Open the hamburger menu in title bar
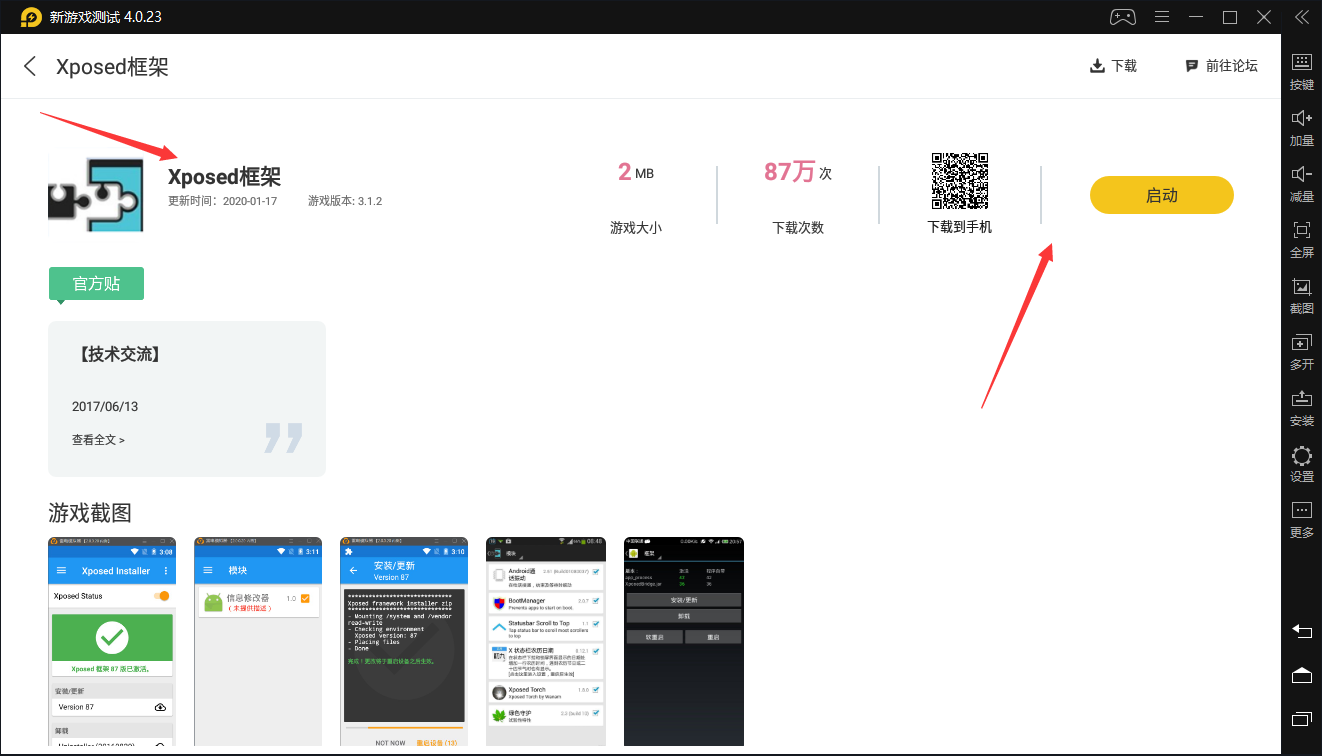This screenshot has width=1322, height=756. 1162,17
